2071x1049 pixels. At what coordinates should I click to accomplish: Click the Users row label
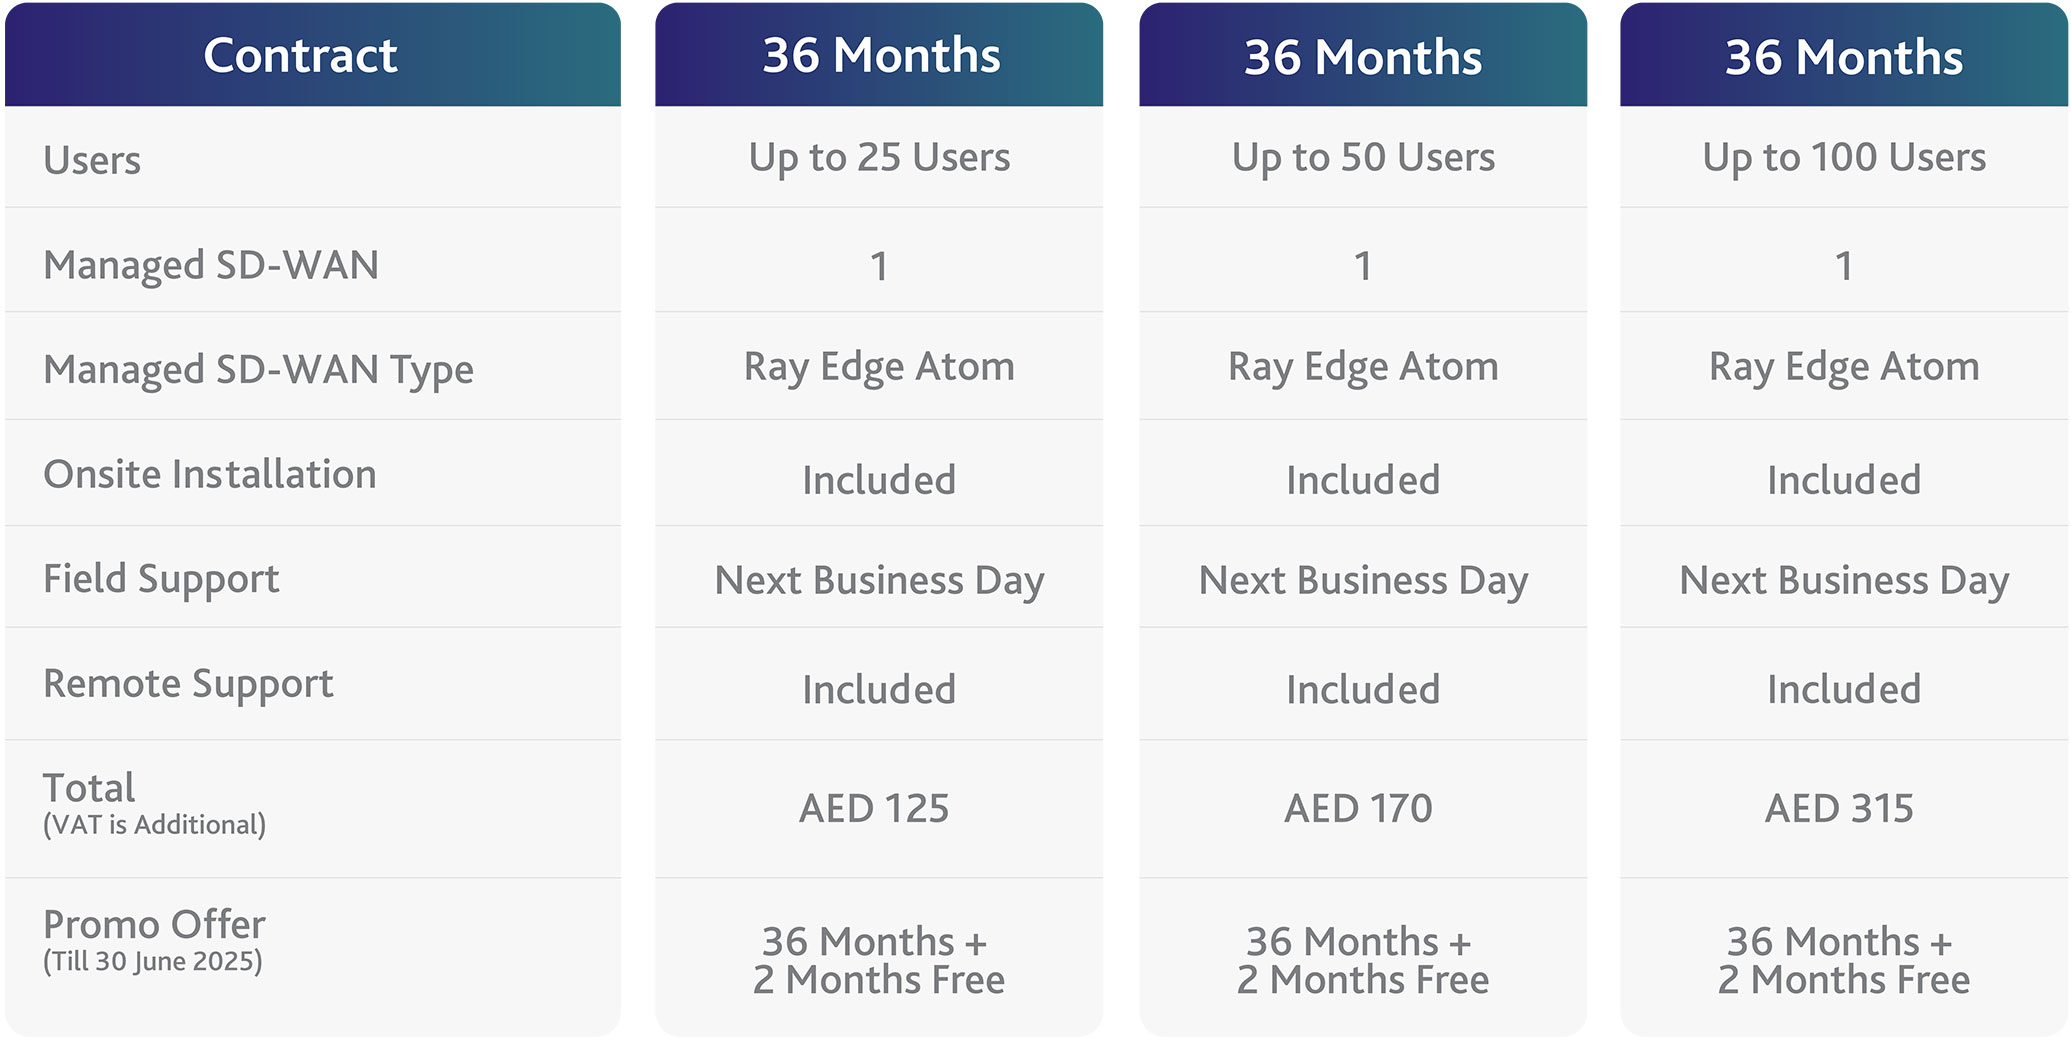click(92, 160)
